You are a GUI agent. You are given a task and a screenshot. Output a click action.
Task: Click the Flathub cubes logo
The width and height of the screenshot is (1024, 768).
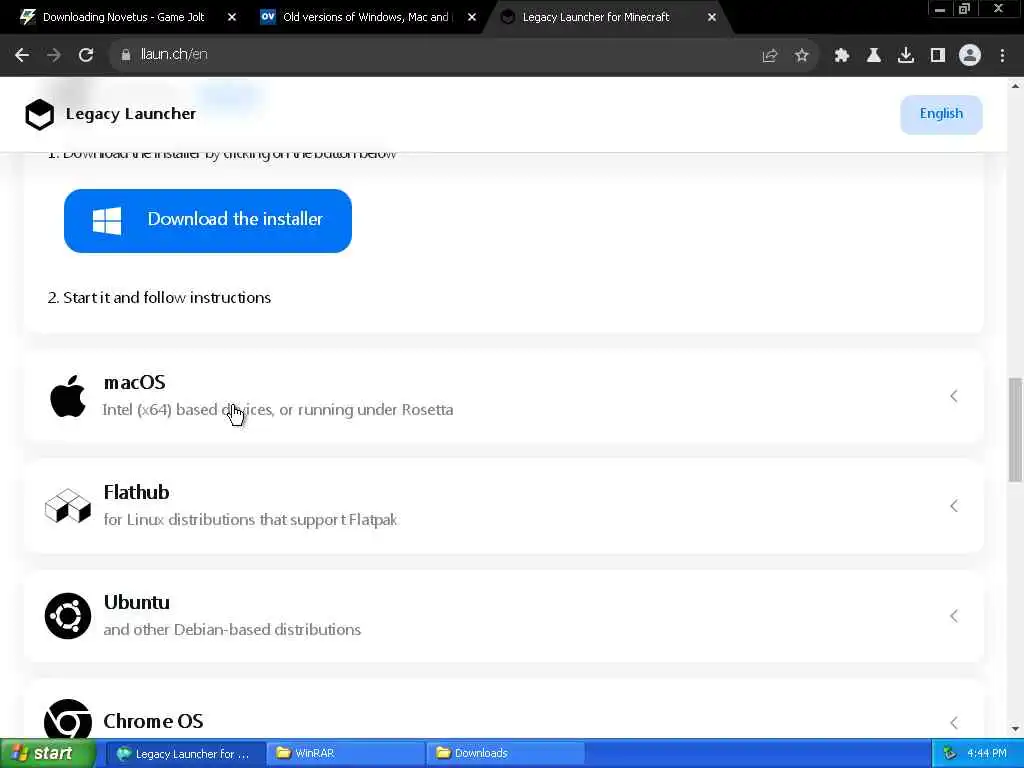(x=67, y=506)
